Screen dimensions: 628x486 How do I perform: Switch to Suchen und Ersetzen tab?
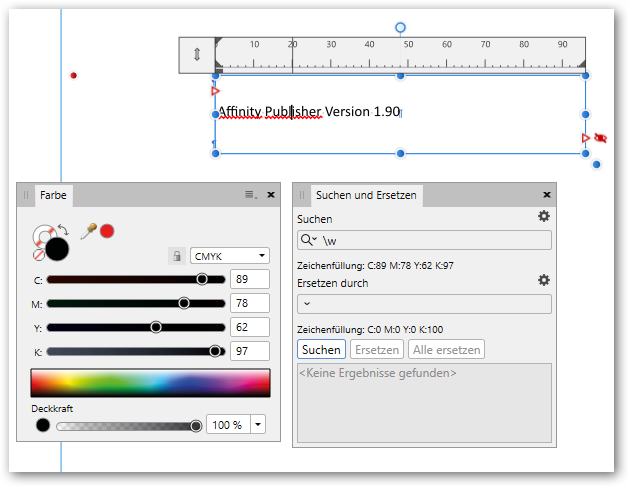coord(366,195)
